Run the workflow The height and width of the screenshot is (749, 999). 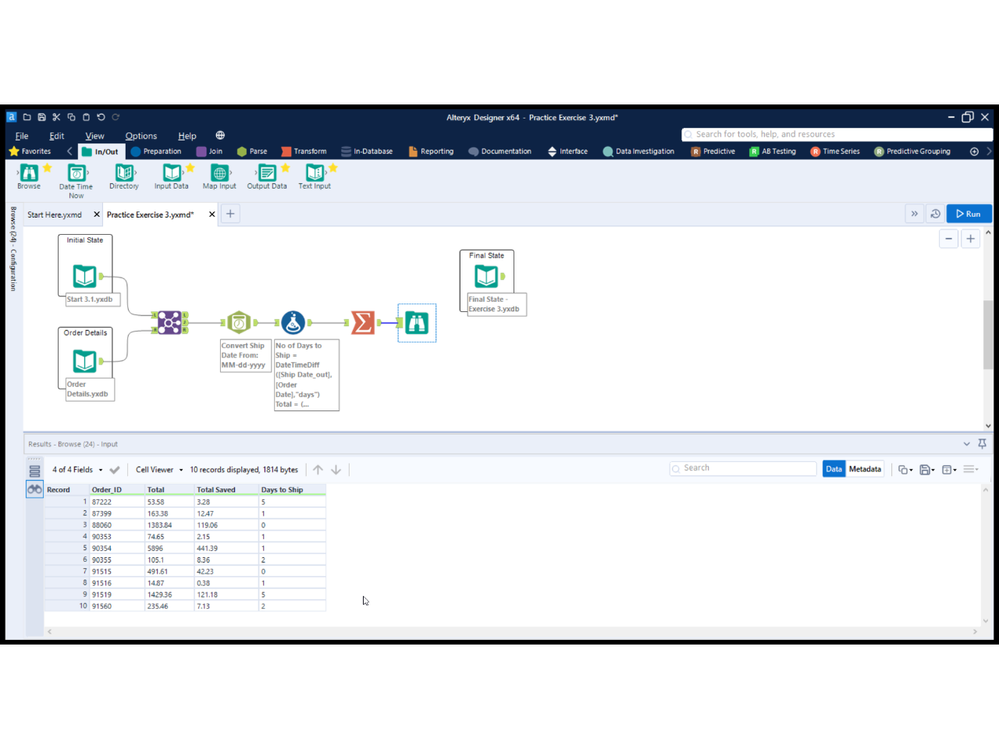click(968, 214)
